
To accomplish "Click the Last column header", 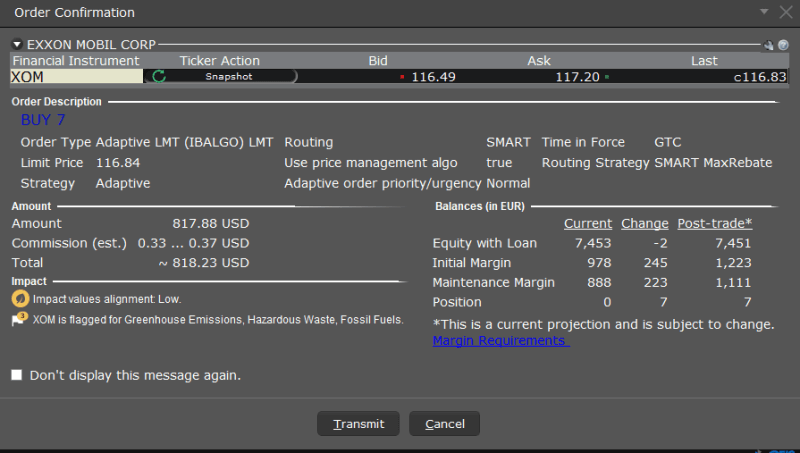I will (704, 61).
